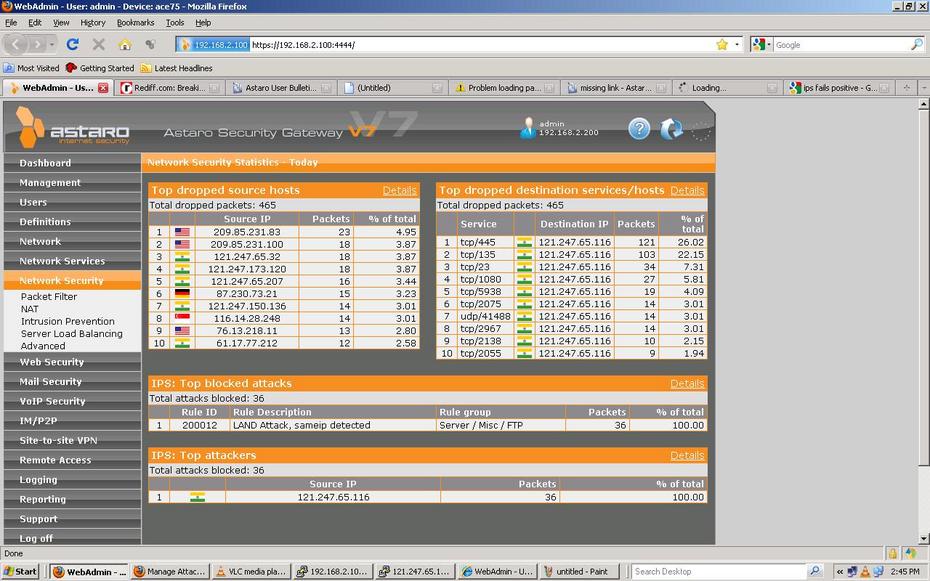Open untitled - Paint taskbar item

[x=580, y=572]
